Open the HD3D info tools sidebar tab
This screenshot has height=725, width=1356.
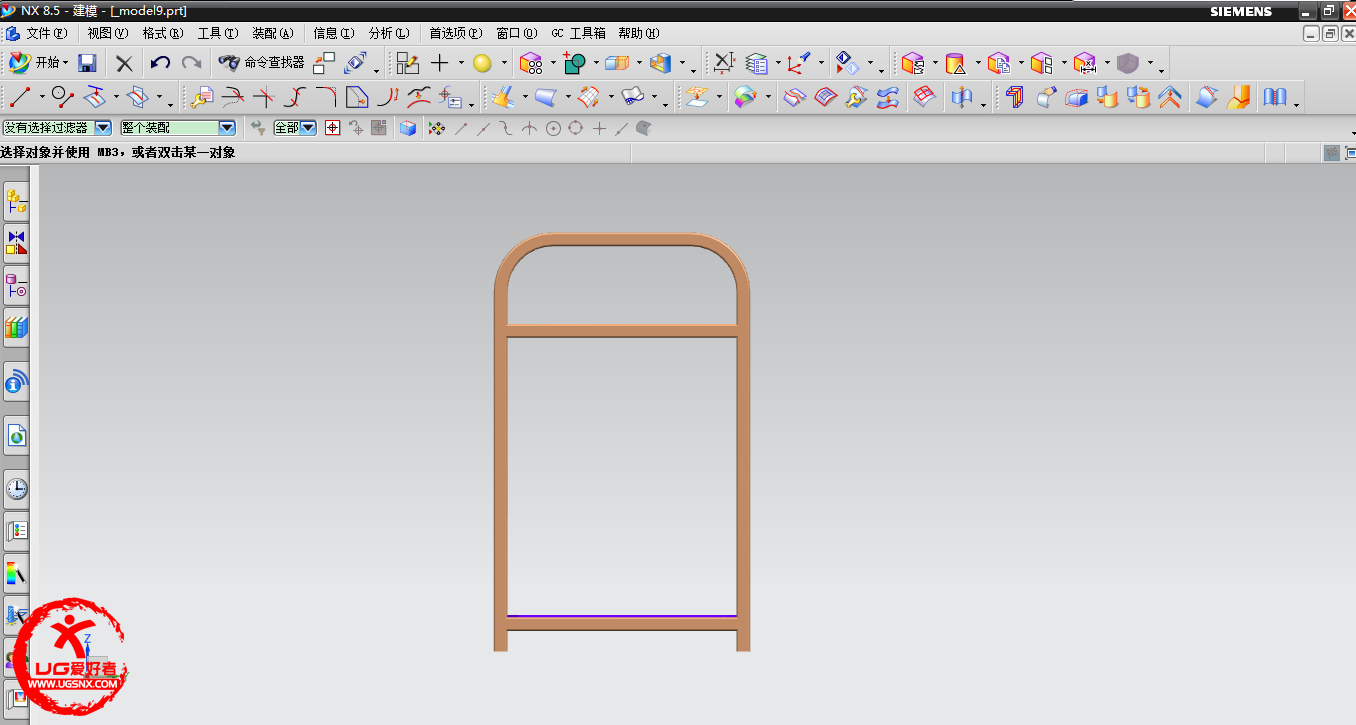tap(16, 381)
